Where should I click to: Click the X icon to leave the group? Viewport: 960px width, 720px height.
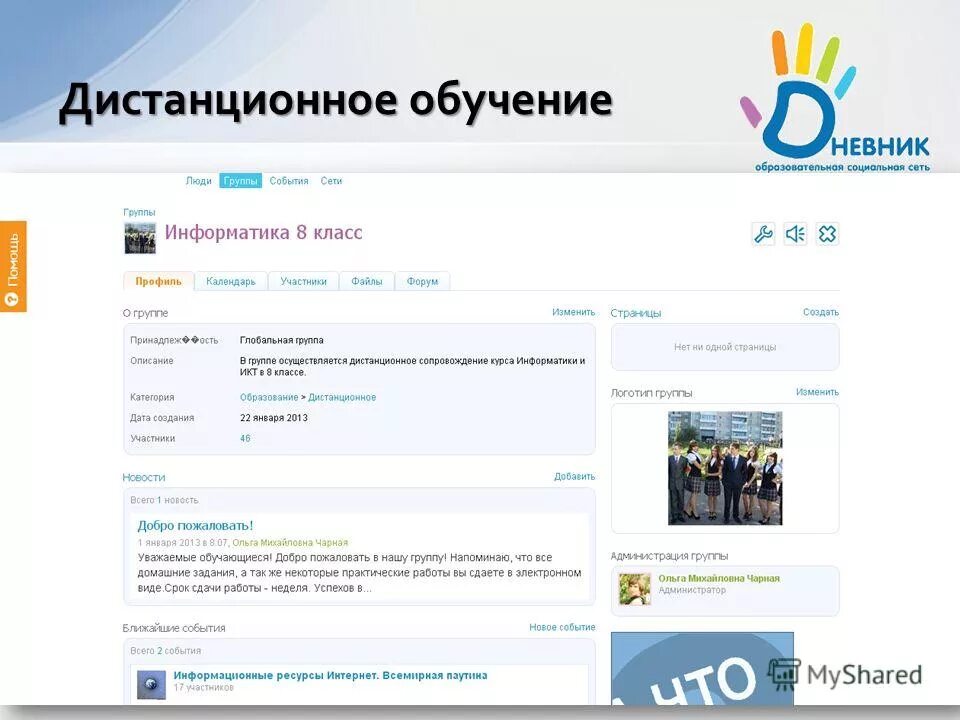pyautogui.click(x=827, y=233)
